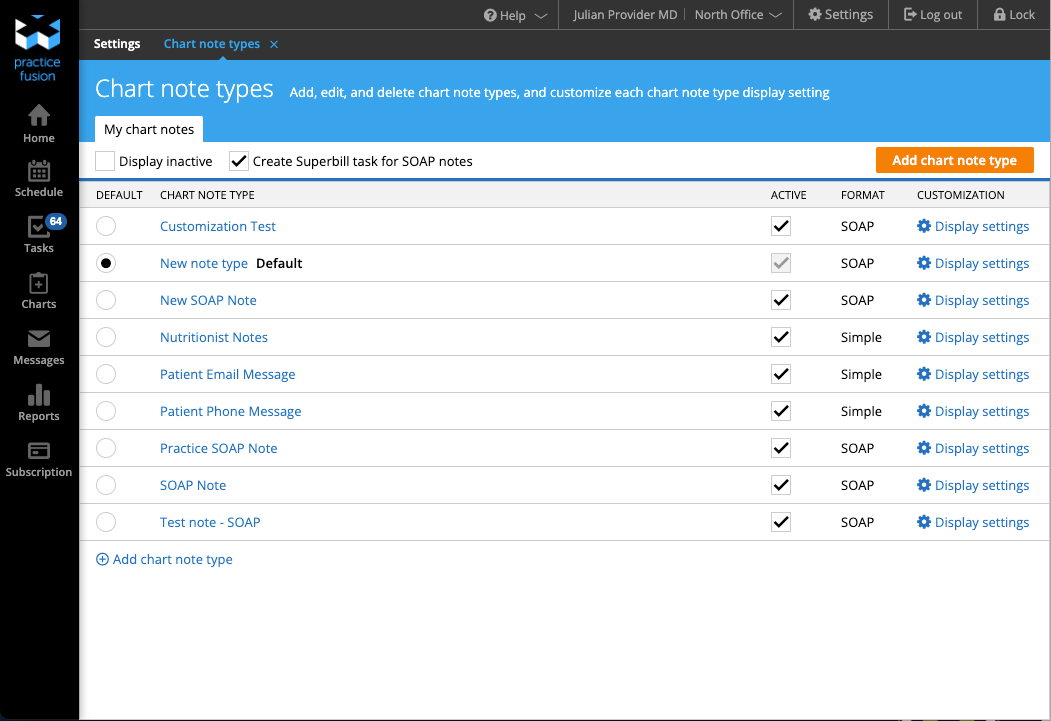Screen dimensions: 1051x721
Task: Enable the Display inactive checkbox
Action: point(105,160)
